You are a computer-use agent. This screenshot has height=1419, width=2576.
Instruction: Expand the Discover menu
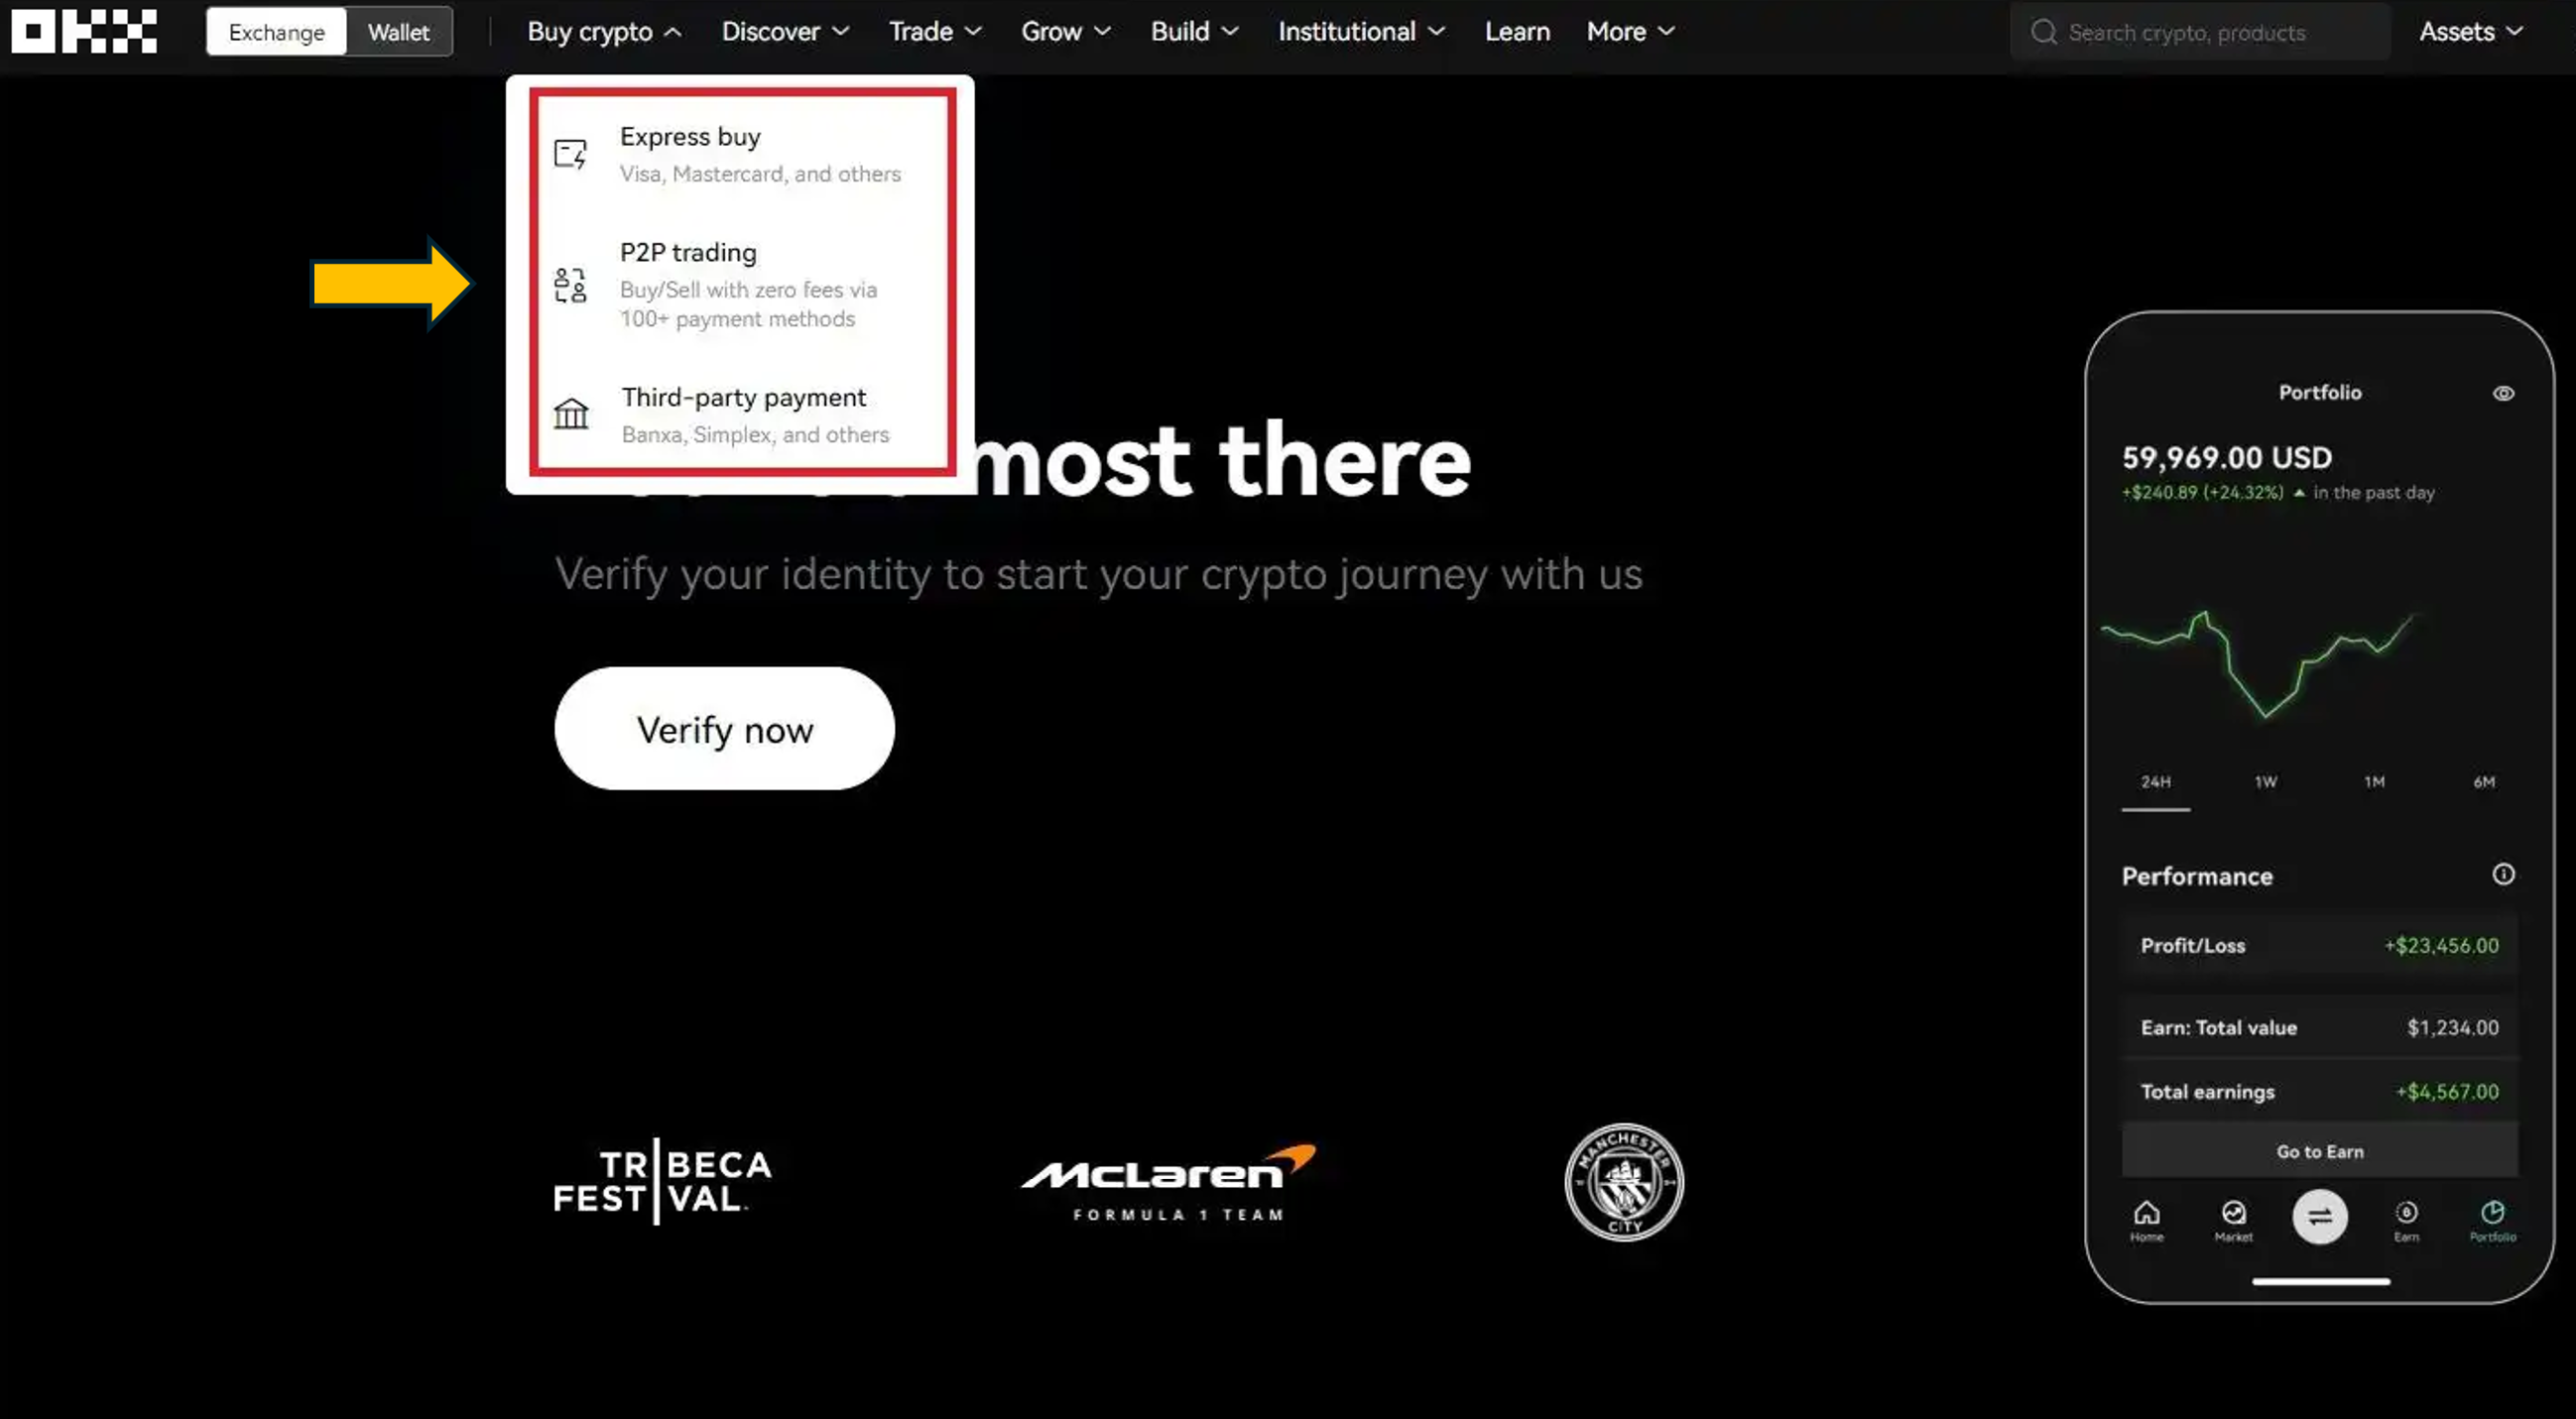coord(785,32)
